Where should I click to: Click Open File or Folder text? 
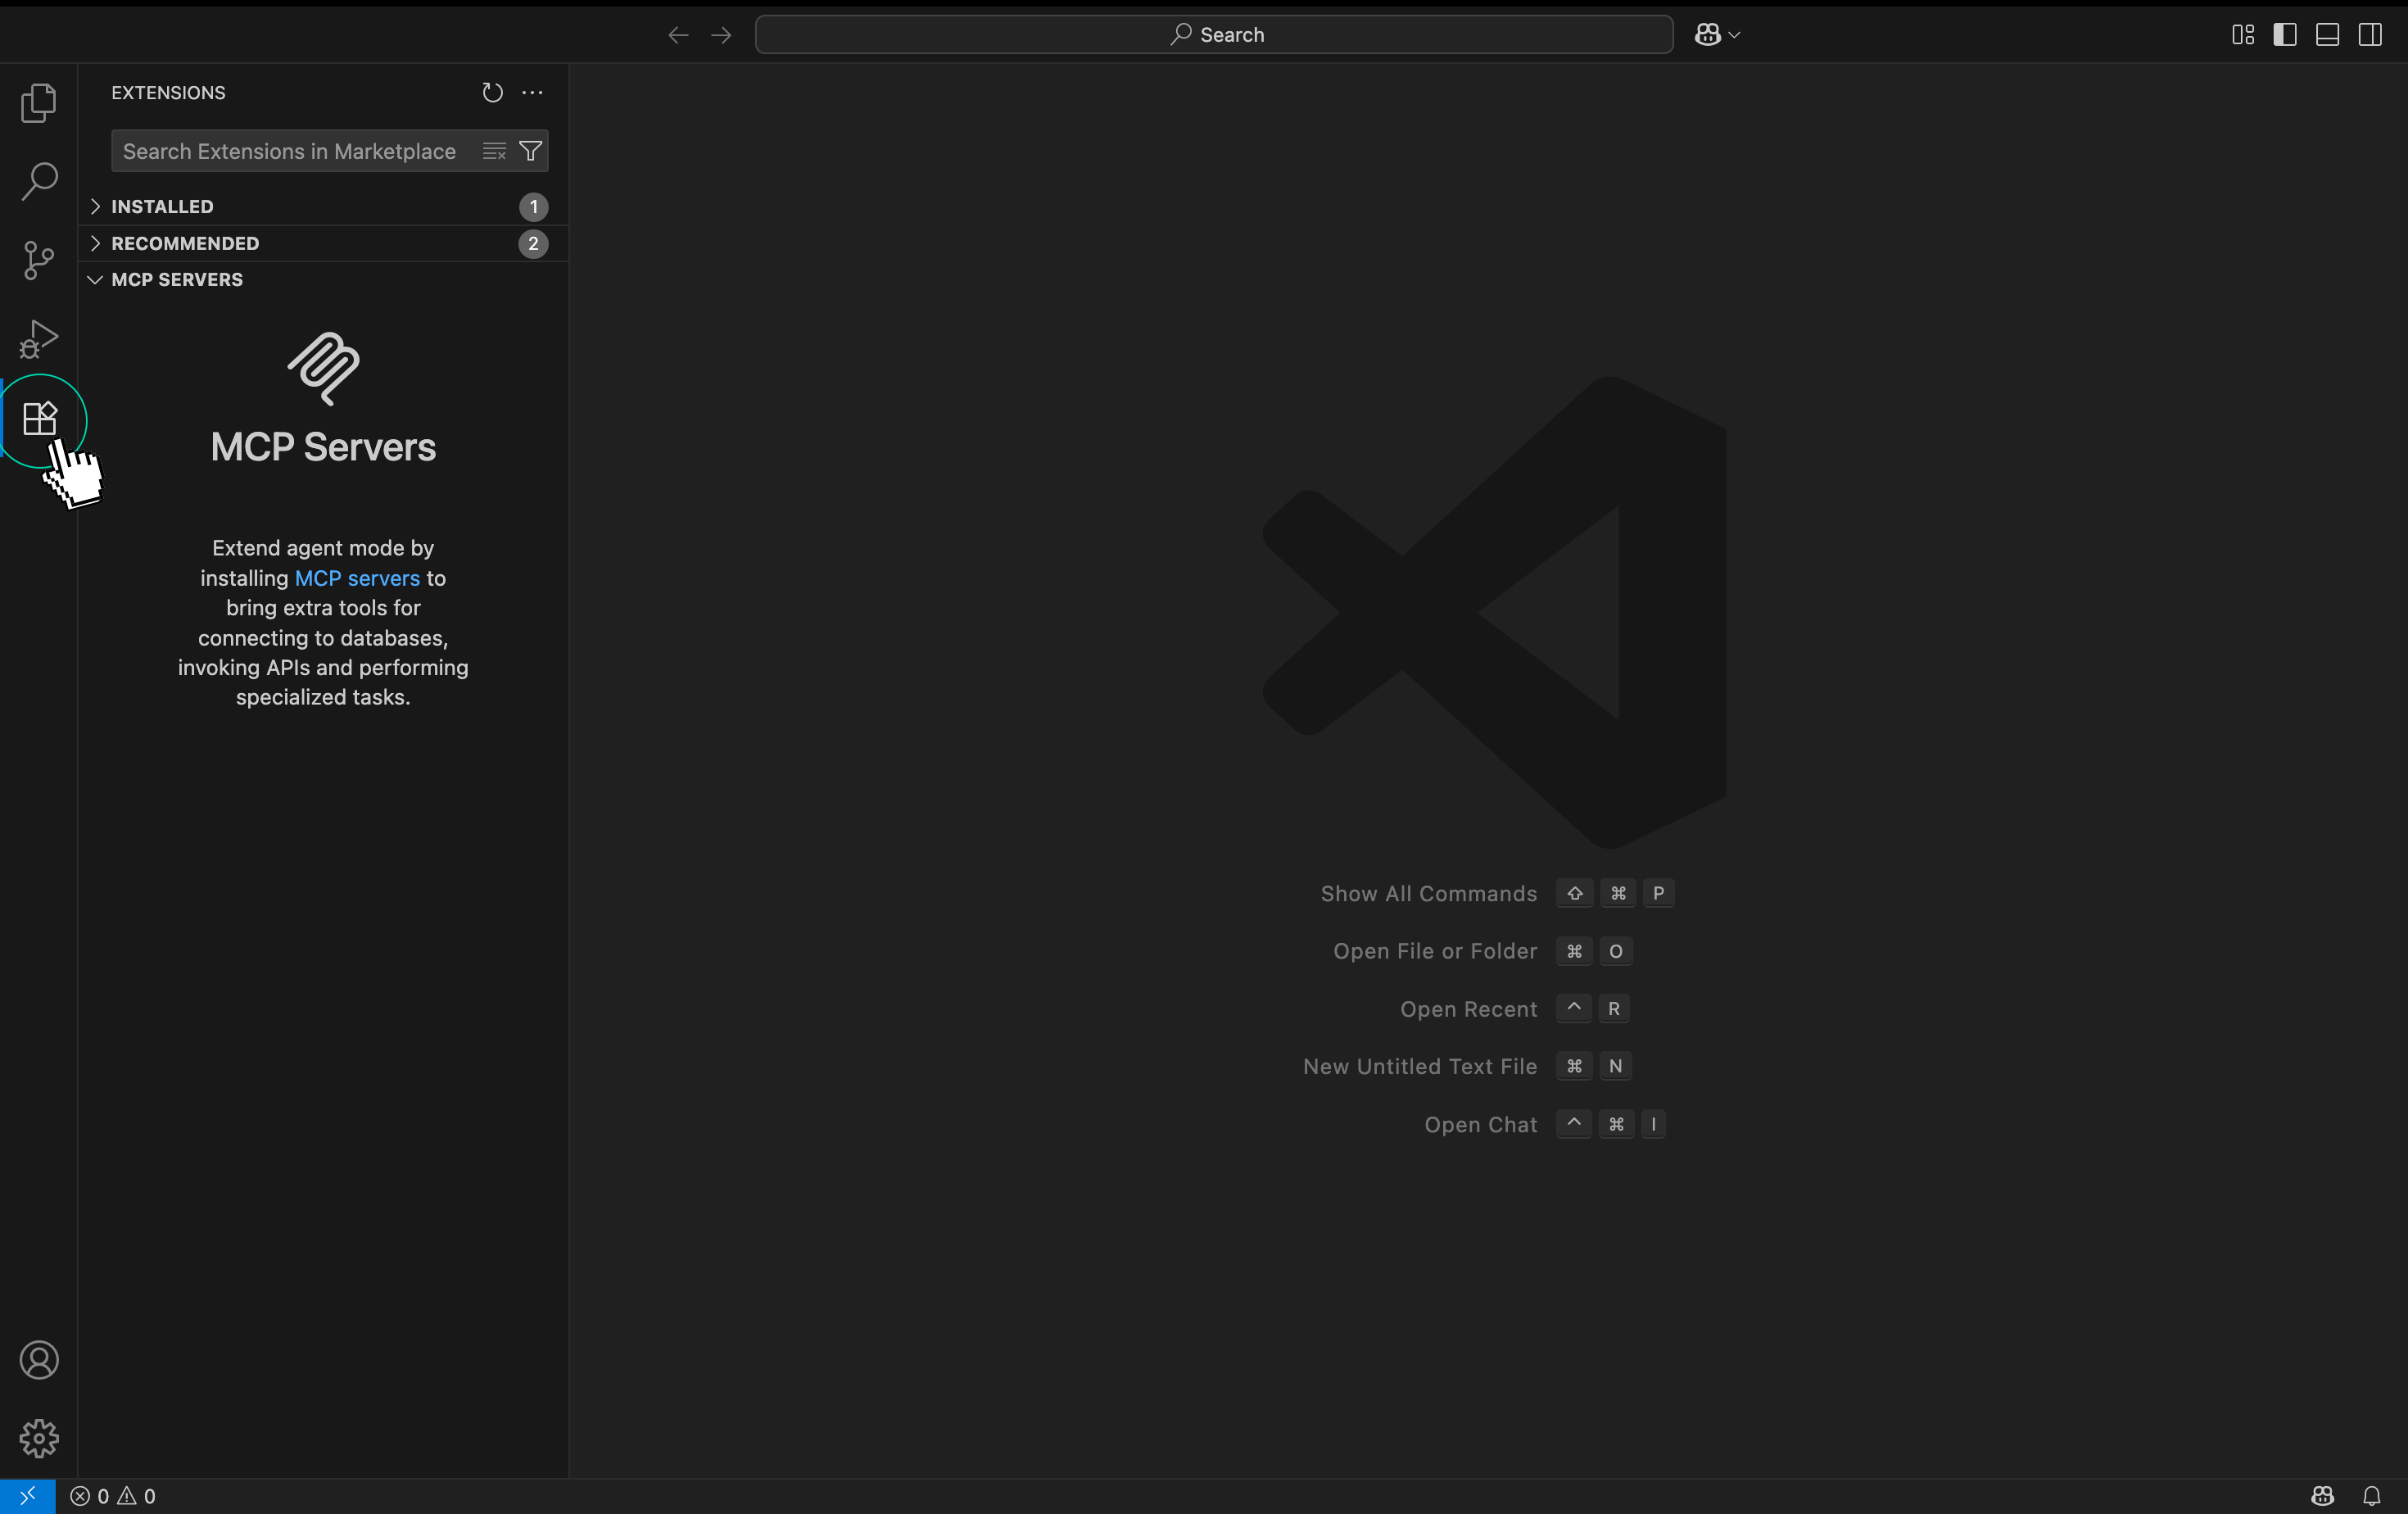pyautogui.click(x=1435, y=951)
